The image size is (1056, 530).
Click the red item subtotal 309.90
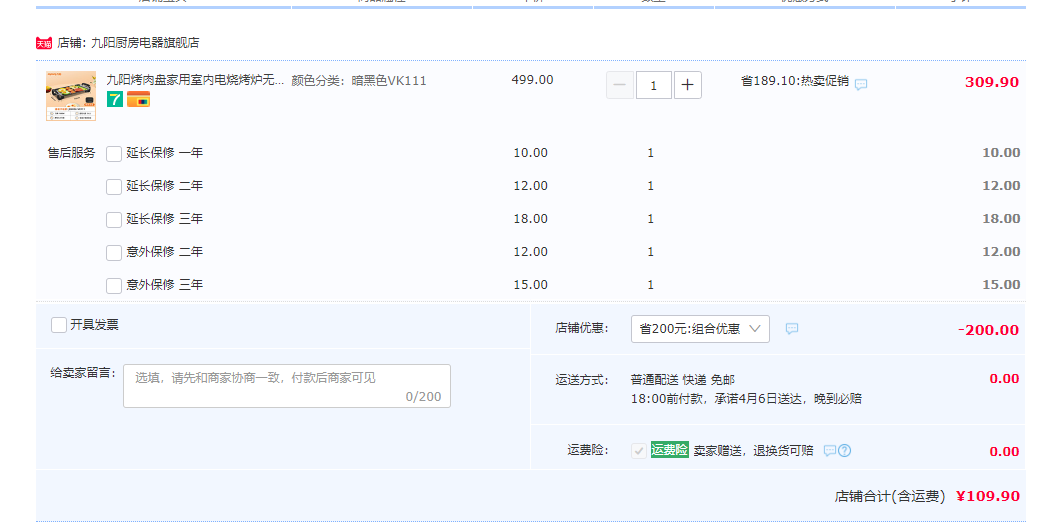991,82
